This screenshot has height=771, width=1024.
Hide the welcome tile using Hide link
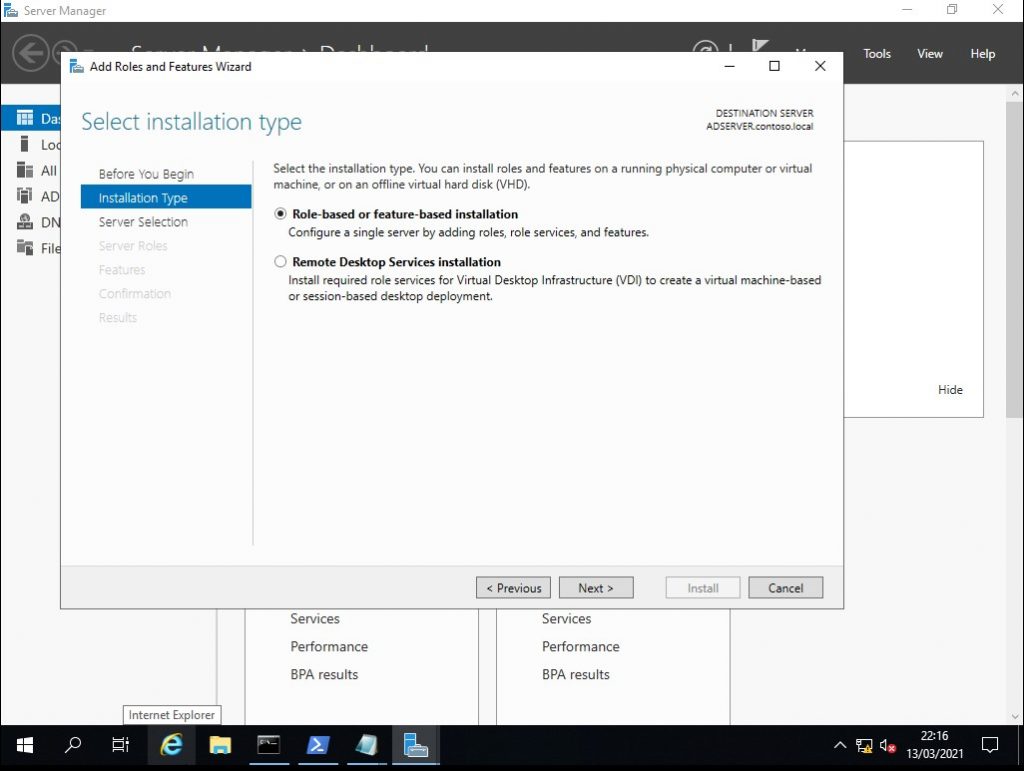click(950, 390)
